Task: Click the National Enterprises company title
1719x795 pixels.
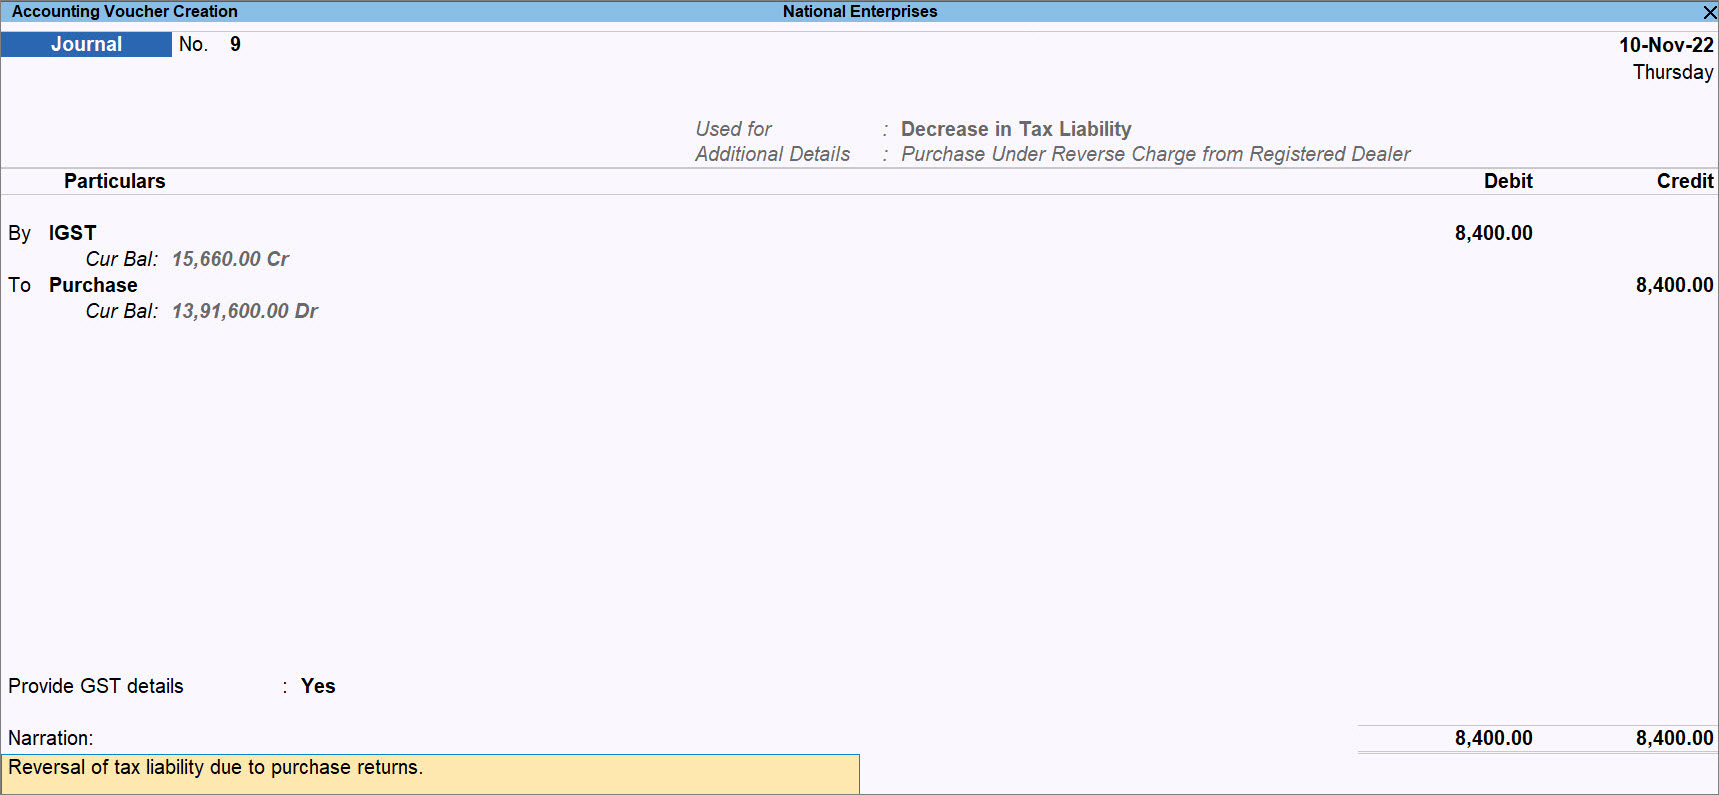Action: pos(860,12)
